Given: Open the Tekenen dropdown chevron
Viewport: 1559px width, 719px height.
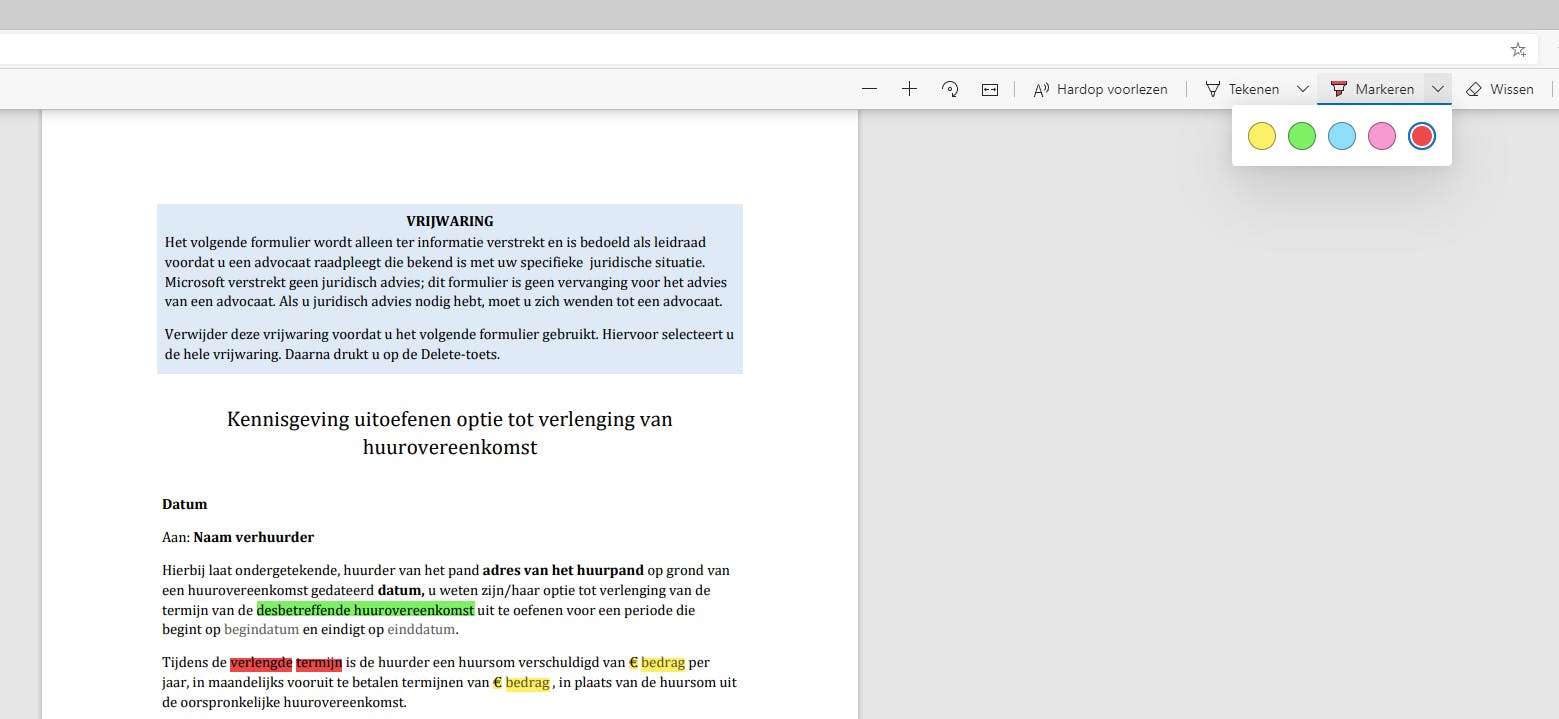Looking at the screenshot, I should coord(1303,88).
